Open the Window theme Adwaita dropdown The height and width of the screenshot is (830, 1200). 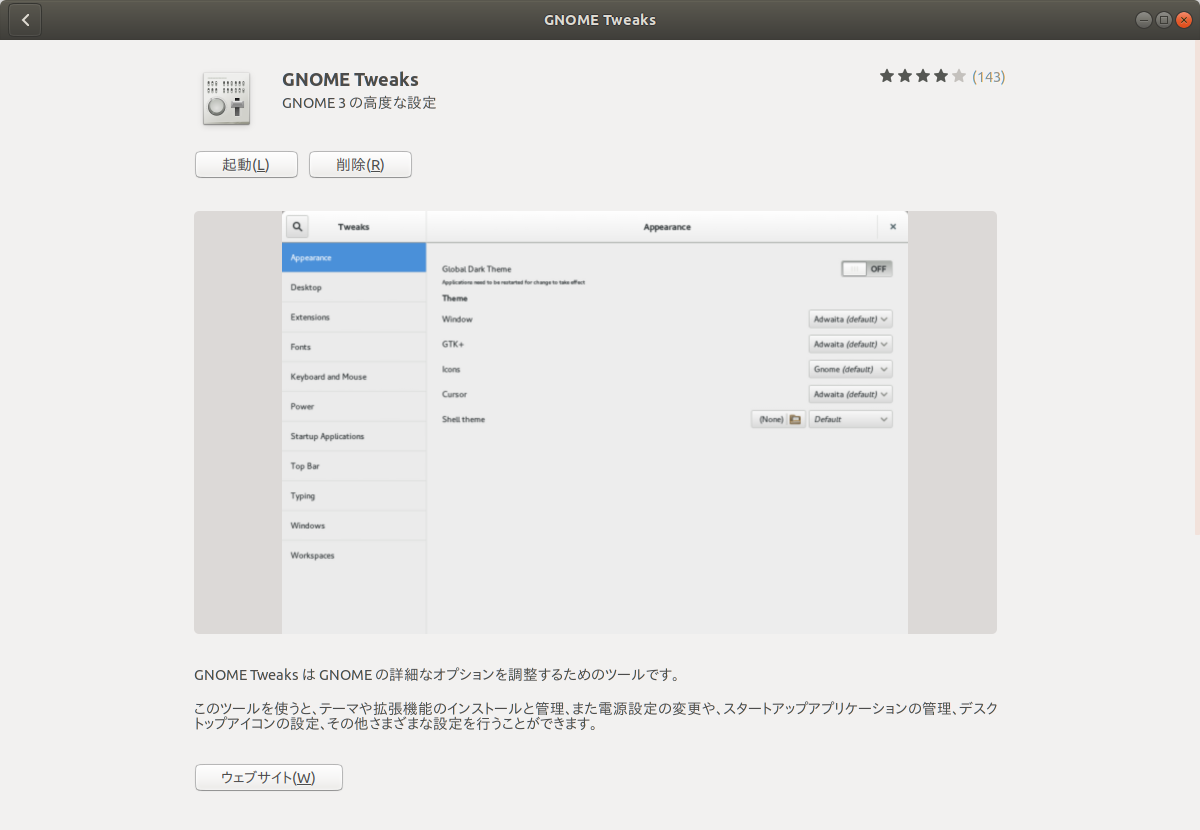click(x=850, y=318)
